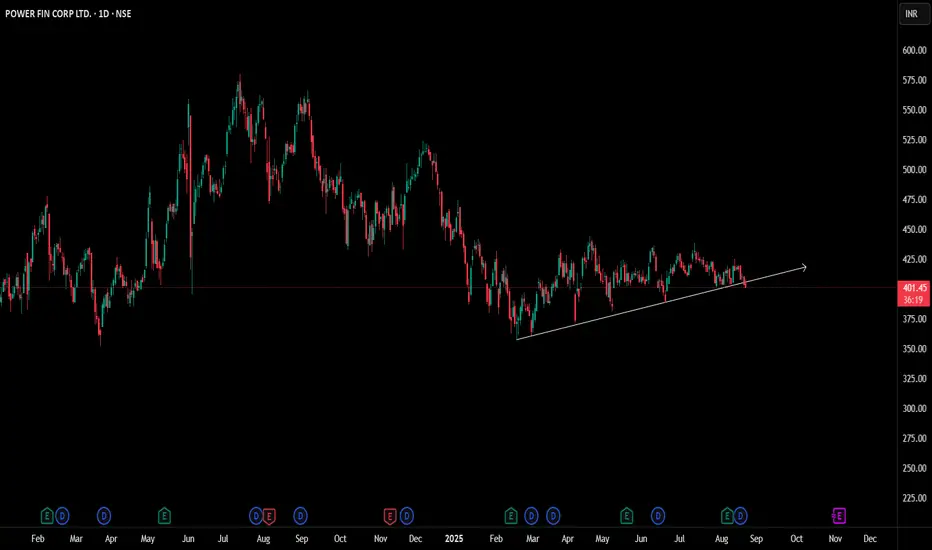Click the 450.00 price axis label
Viewport: 932px width, 550px height.
(914, 230)
